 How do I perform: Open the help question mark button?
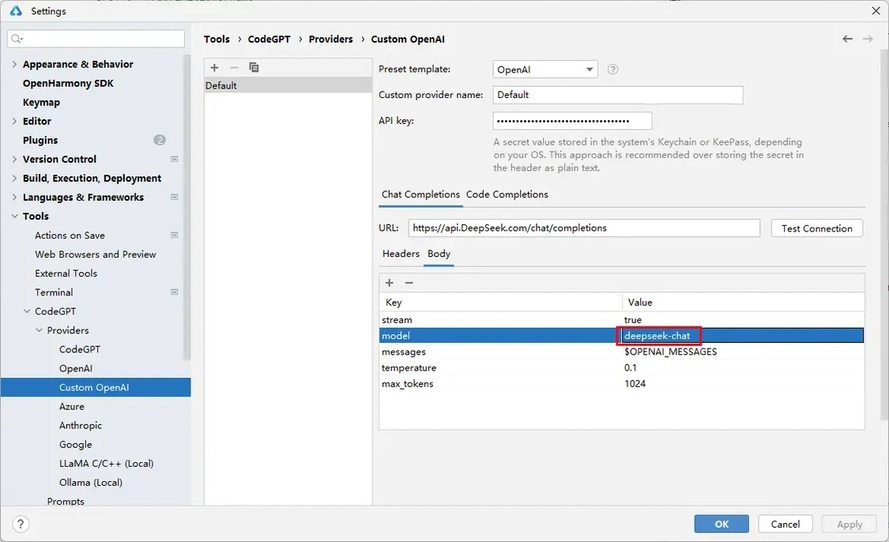coord(21,524)
